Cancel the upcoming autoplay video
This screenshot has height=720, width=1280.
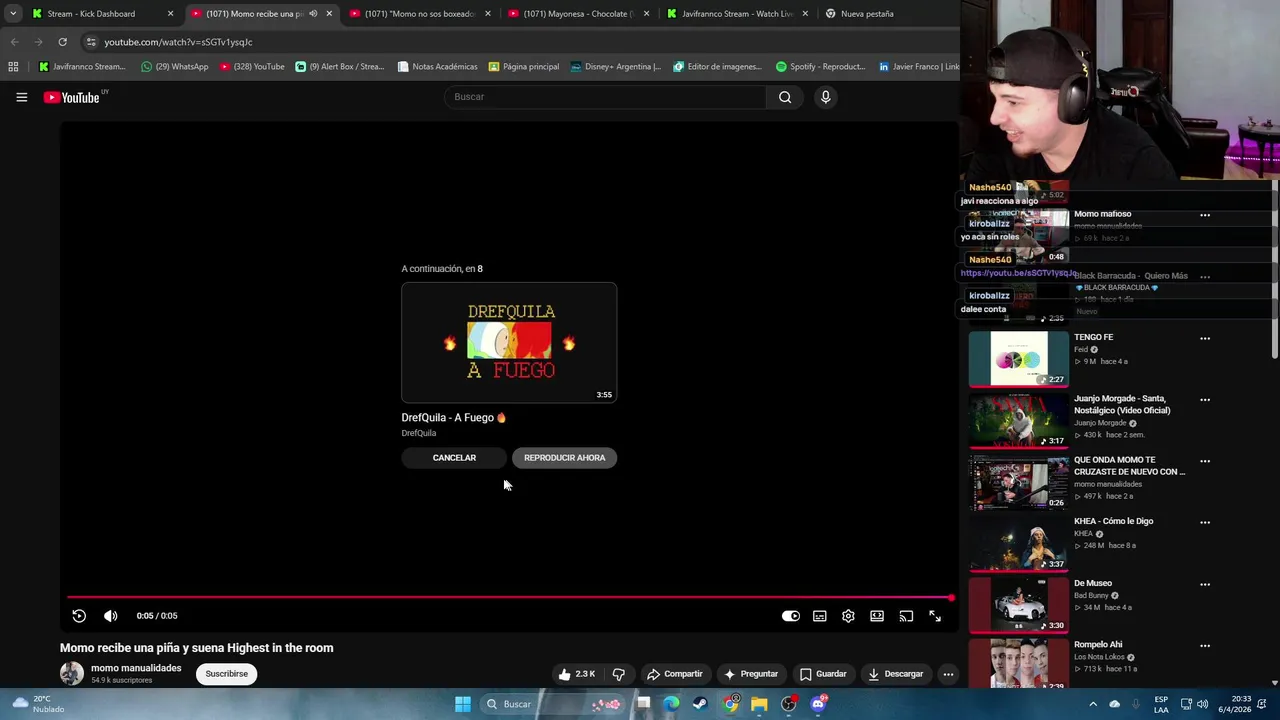pyautogui.click(x=454, y=458)
